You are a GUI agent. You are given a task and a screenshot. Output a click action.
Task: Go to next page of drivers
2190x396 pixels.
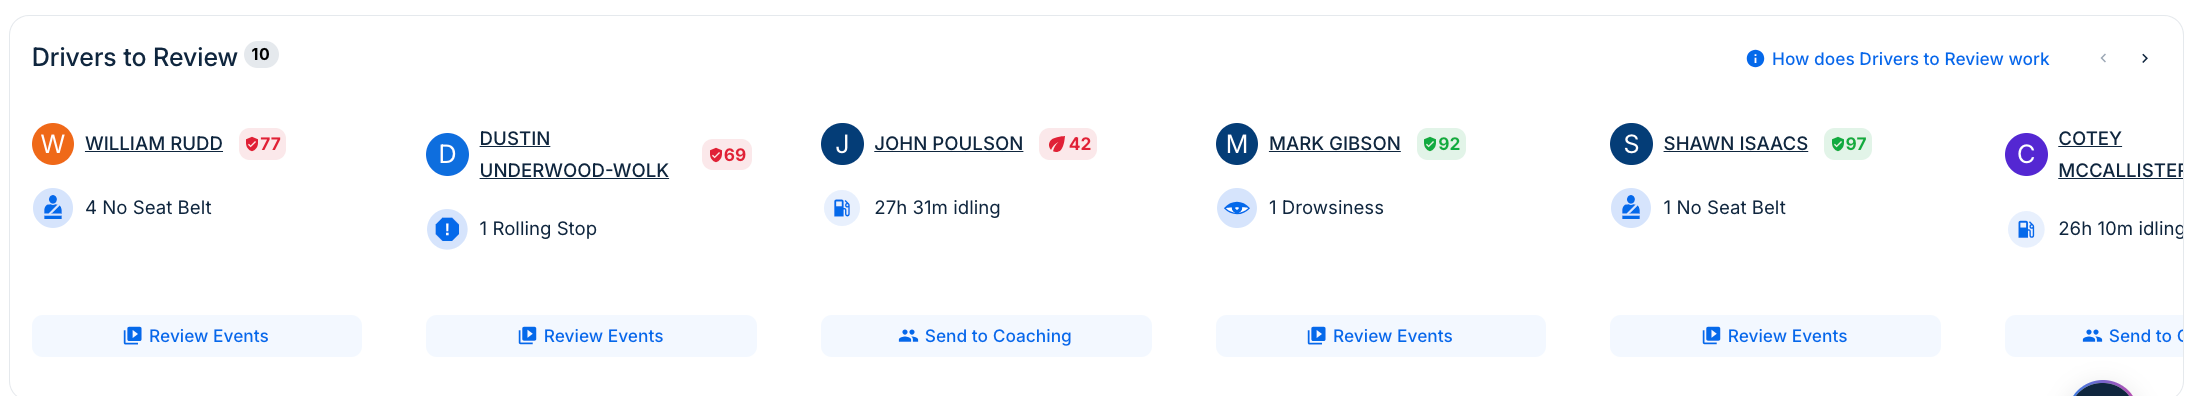coord(2145,58)
